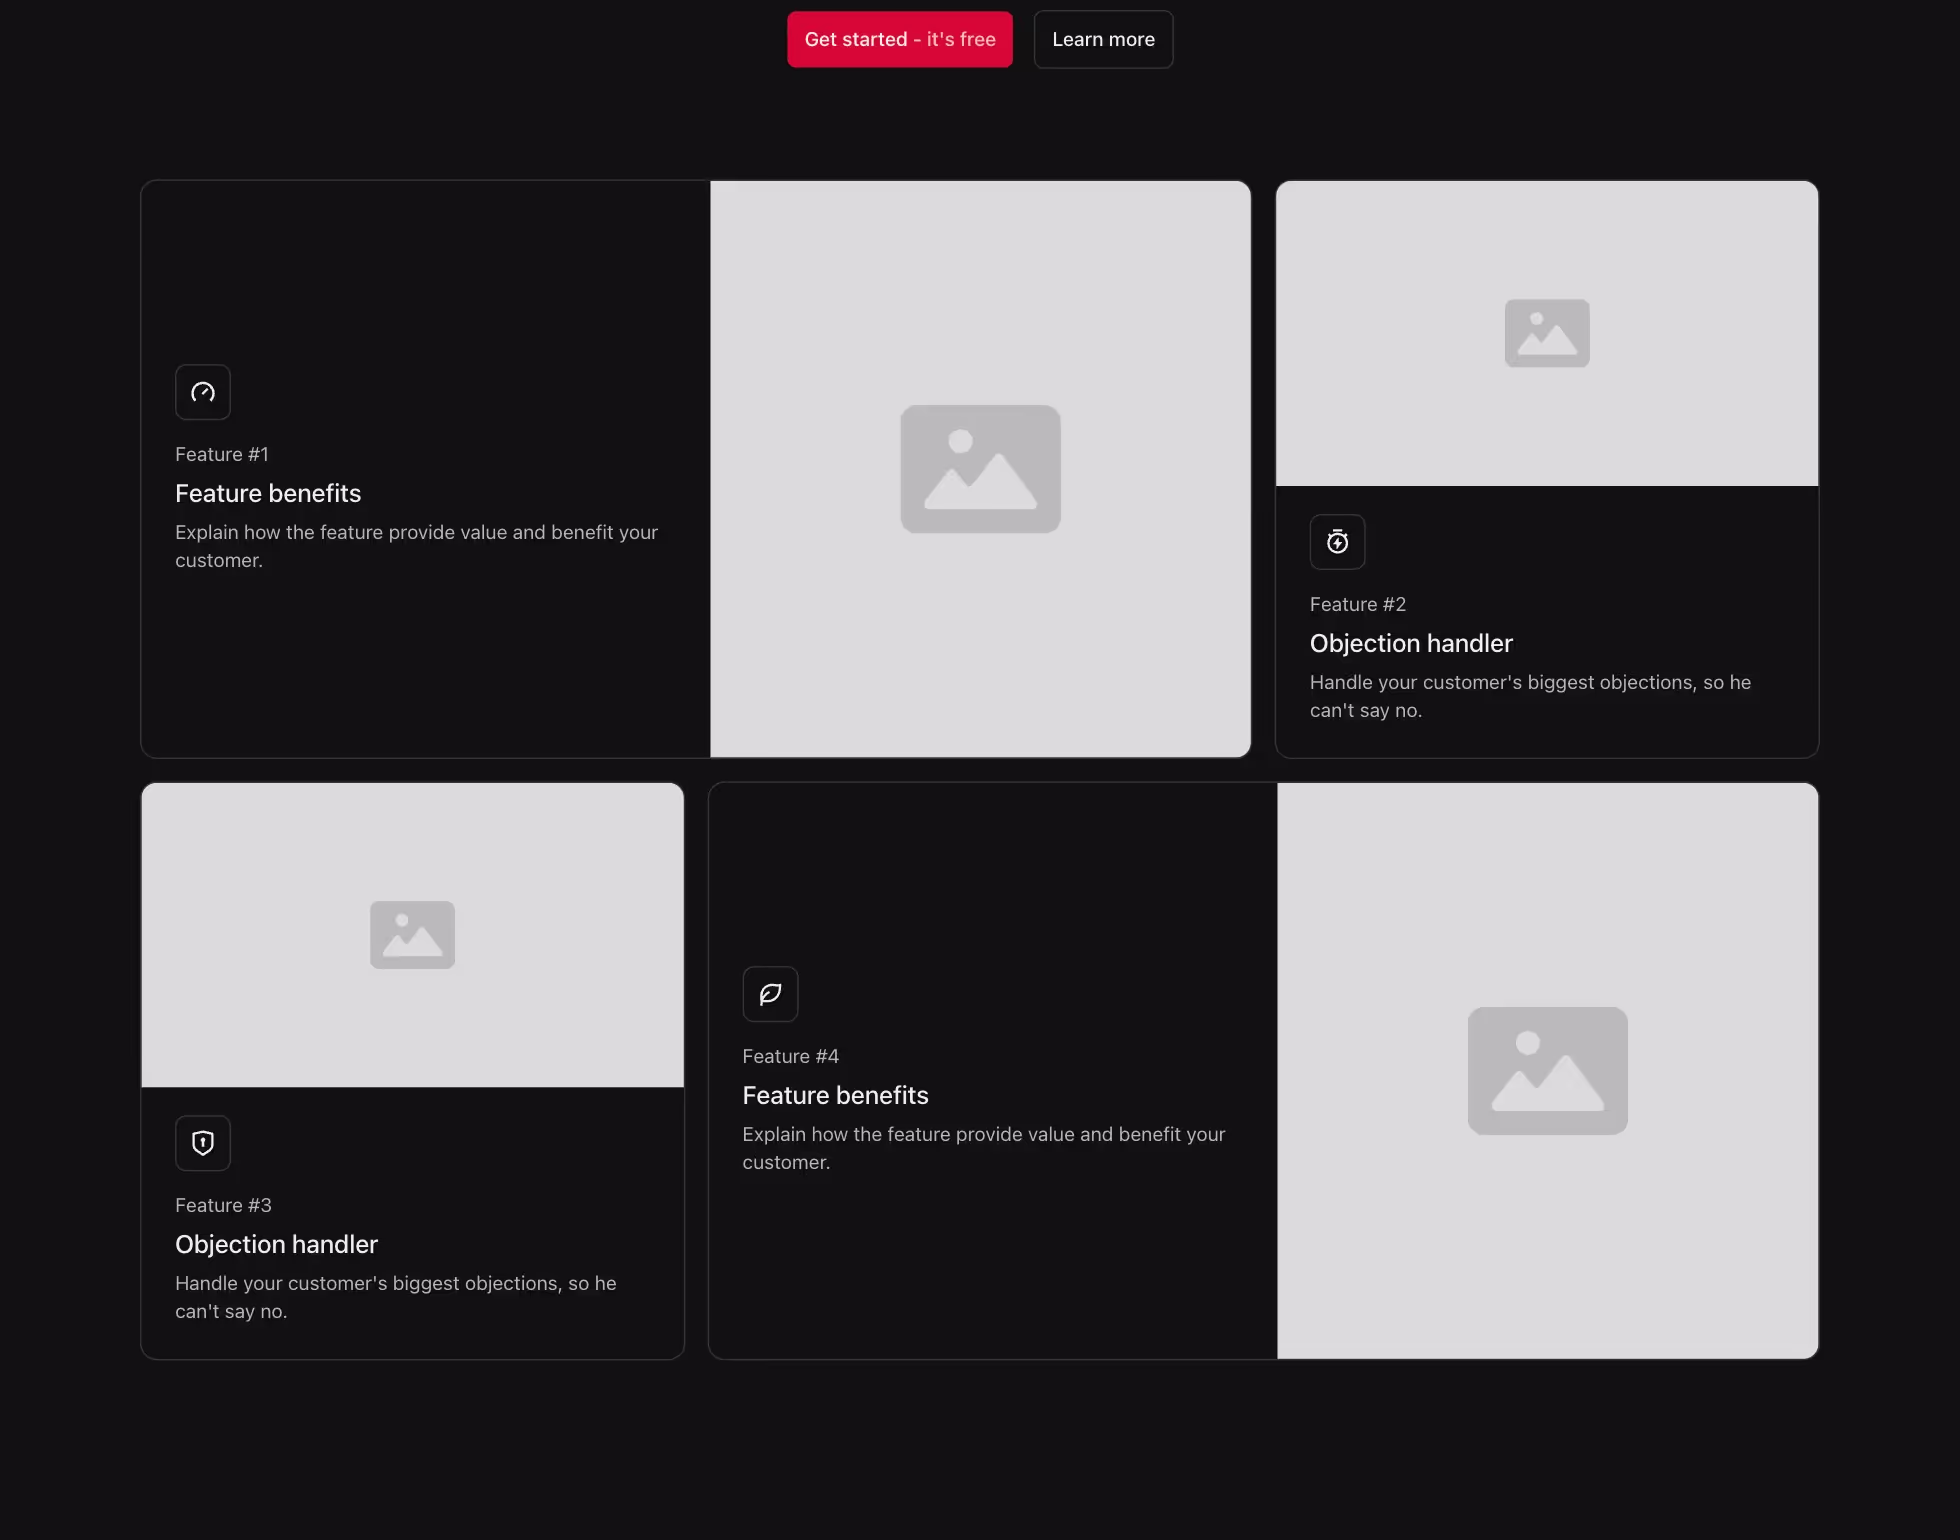Viewport: 1960px width, 1540px height.
Task: Click the shield icon above Feature #3
Action: (x=202, y=1142)
